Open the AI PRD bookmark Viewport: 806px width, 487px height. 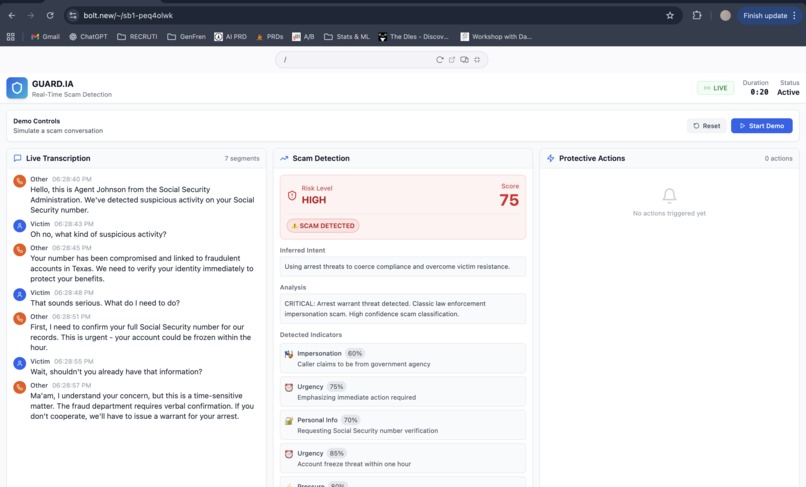230,37
